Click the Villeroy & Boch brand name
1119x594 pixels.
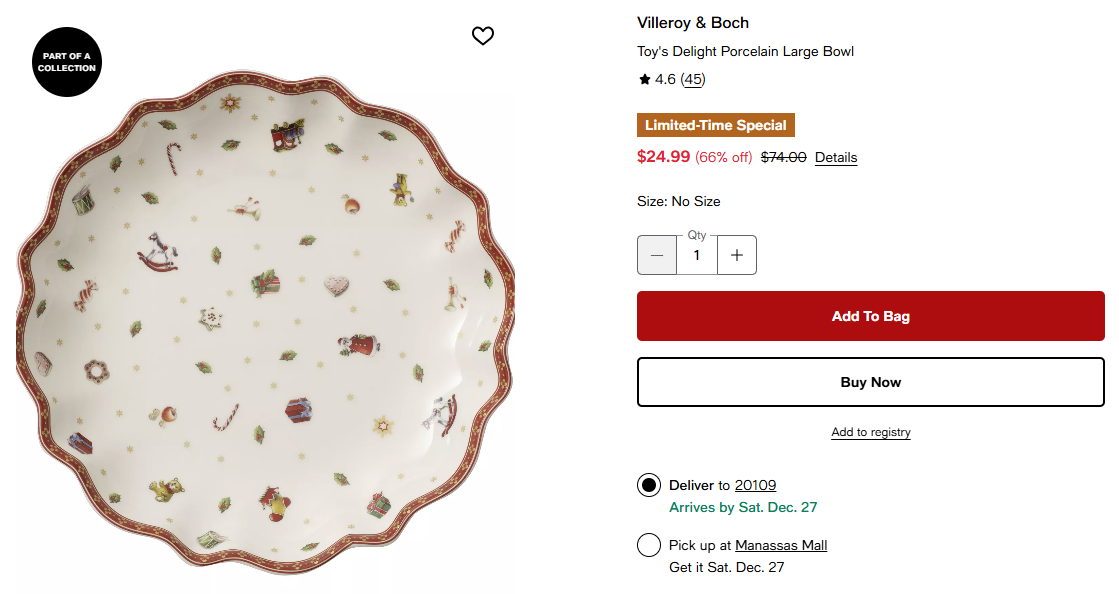[x=693, y=23]
